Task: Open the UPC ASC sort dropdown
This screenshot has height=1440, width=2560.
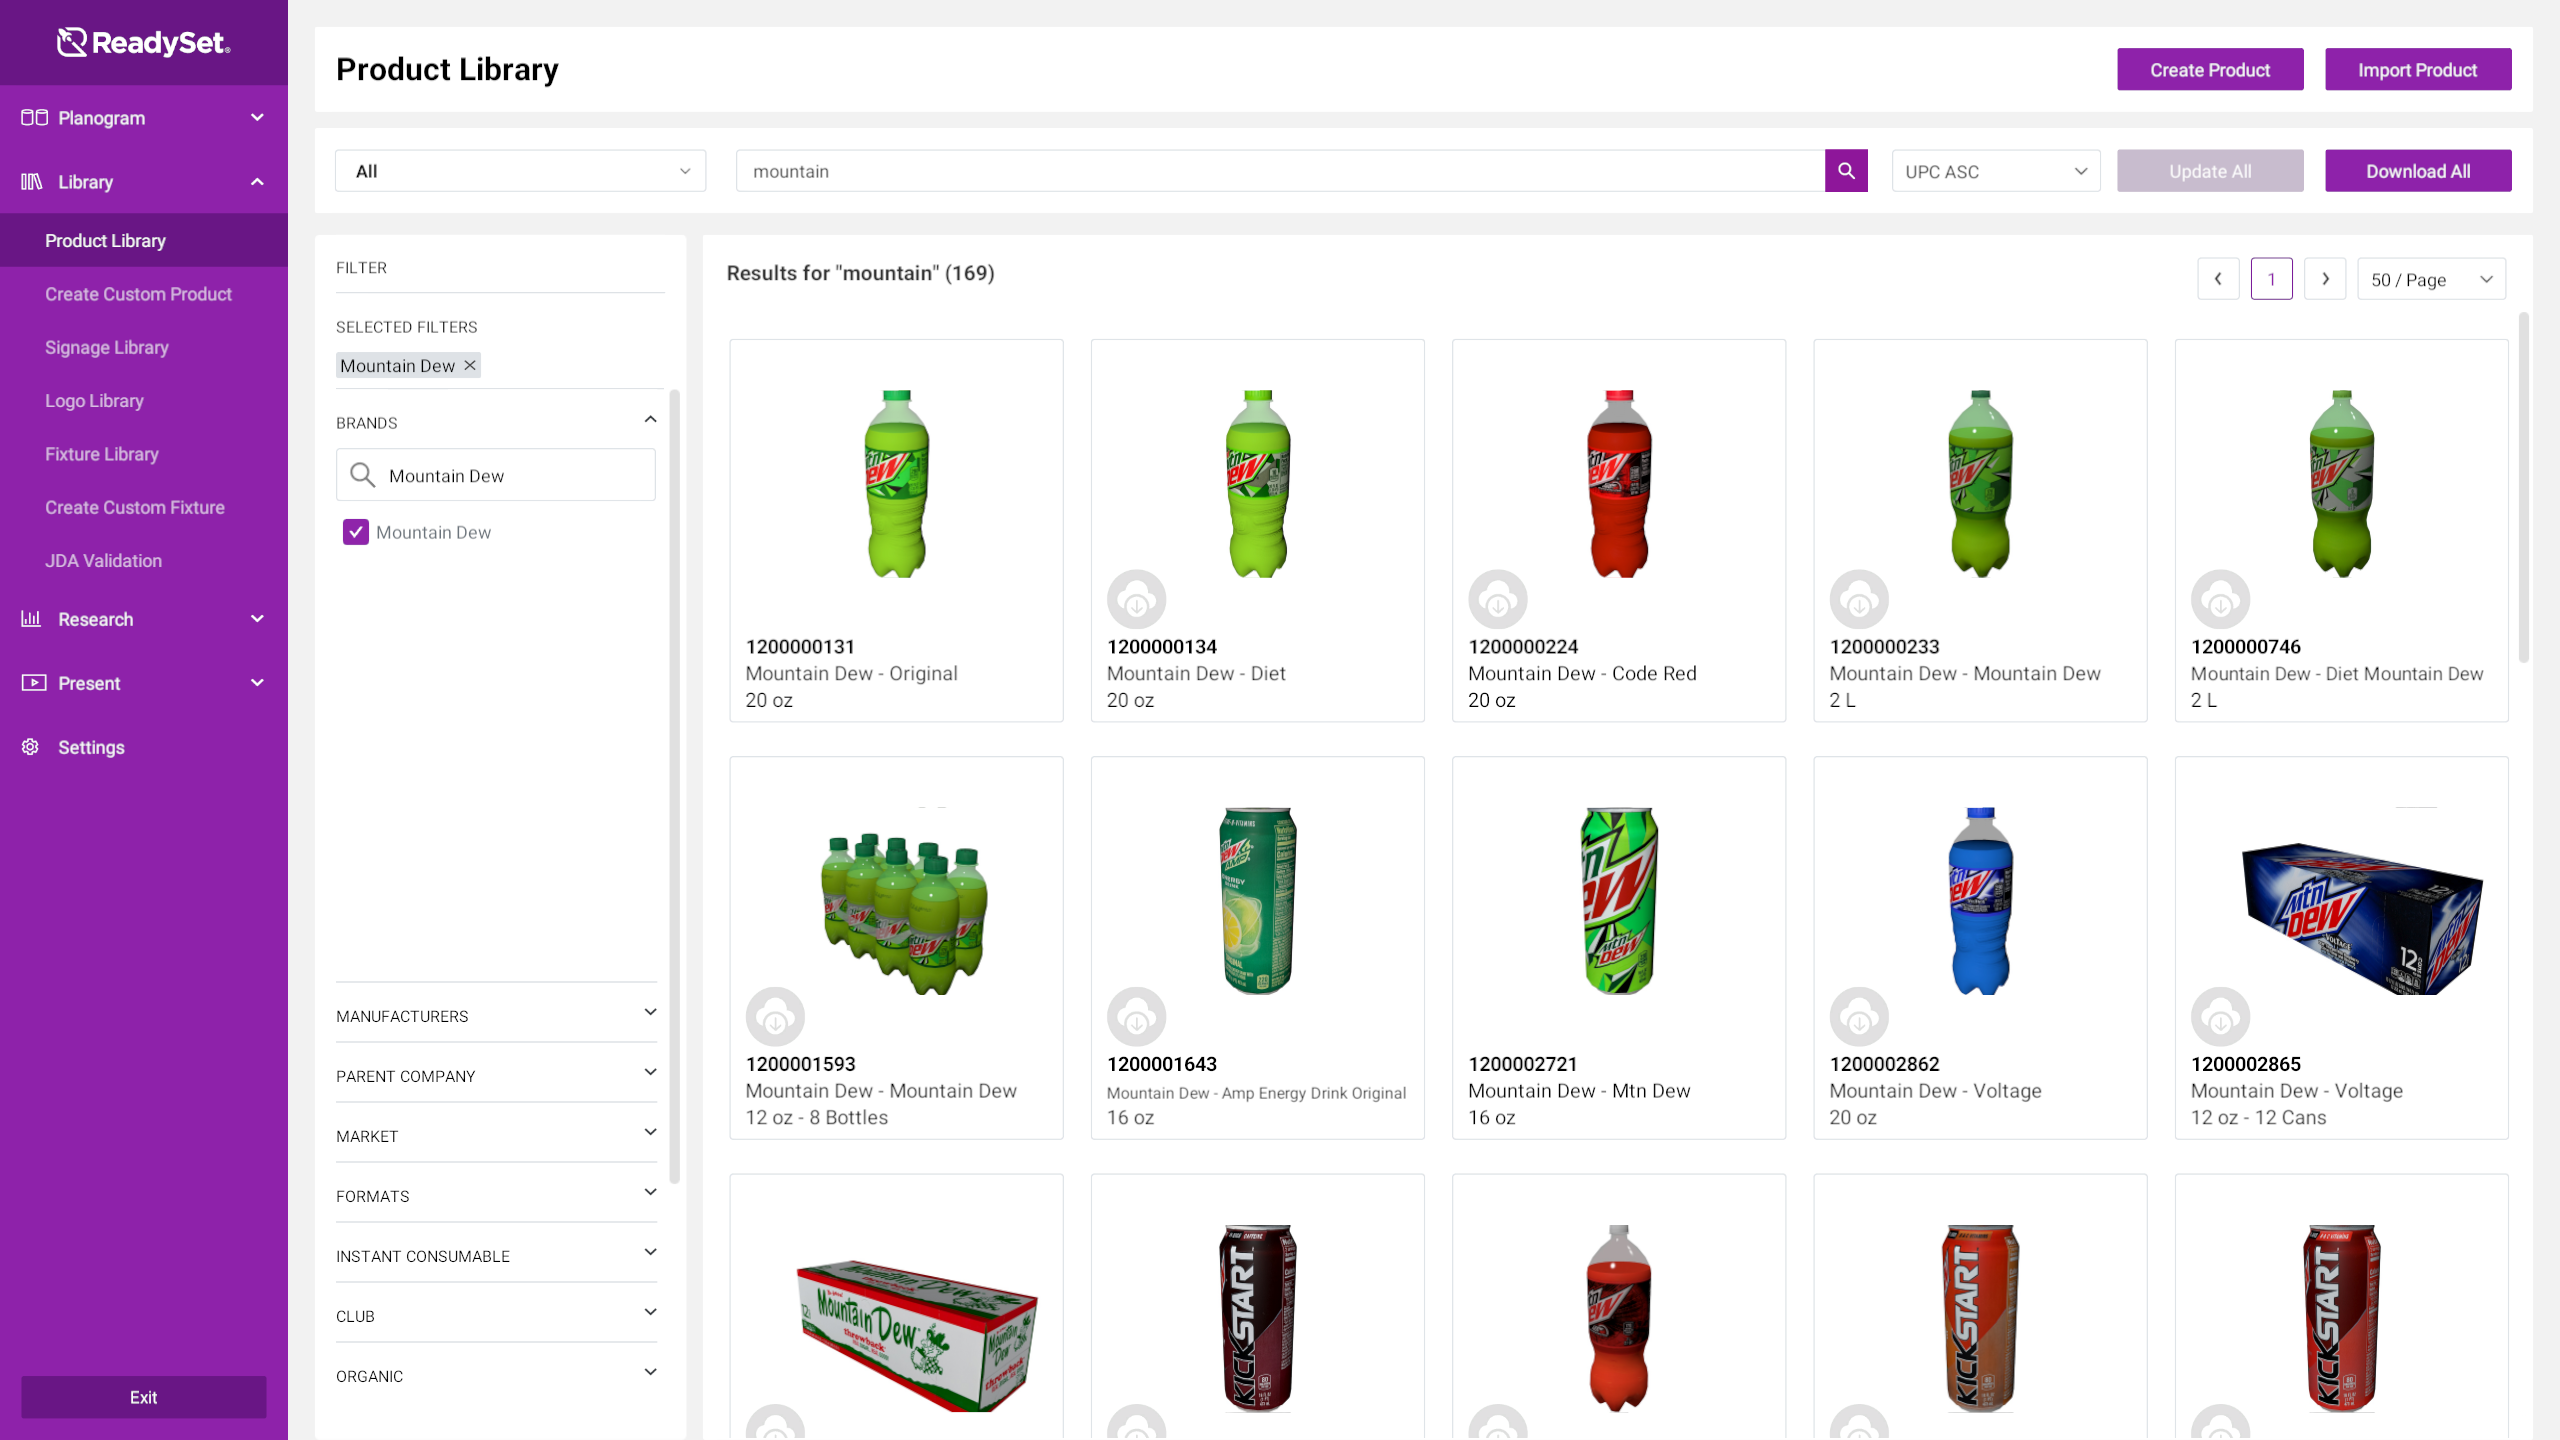Action: (1995, 171)
